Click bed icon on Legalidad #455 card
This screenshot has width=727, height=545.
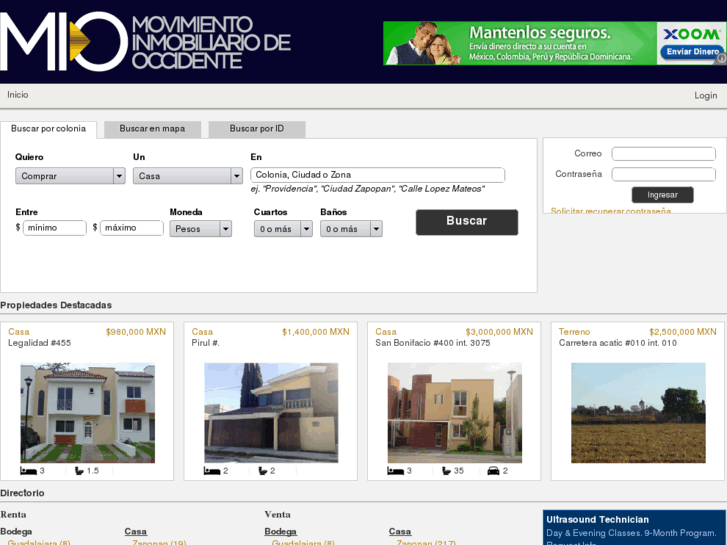(x=28, y=471)
